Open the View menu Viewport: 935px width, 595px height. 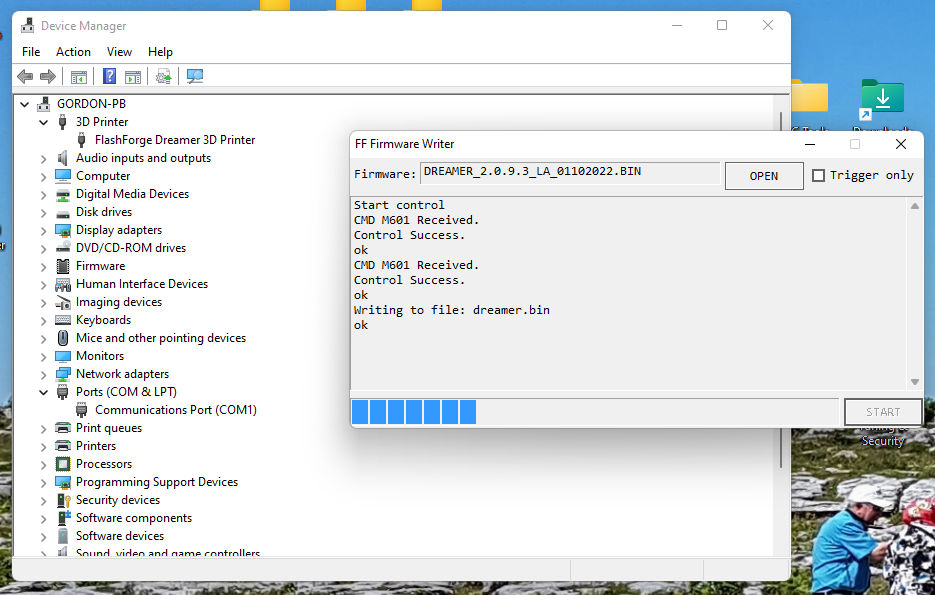pos(119,51)
